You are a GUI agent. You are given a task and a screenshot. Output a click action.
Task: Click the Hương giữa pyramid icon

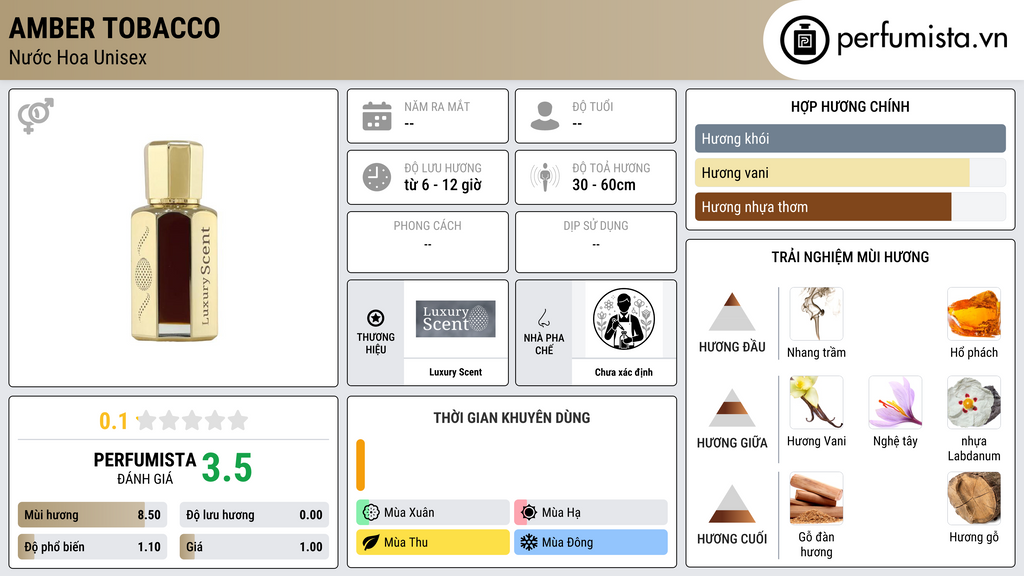[732, 408]
